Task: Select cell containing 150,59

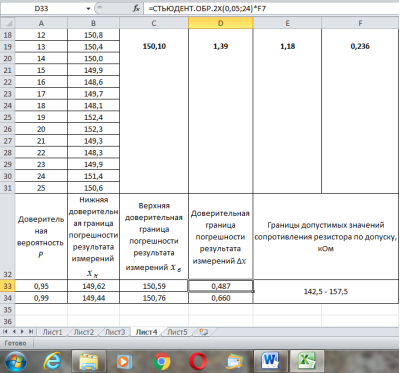Action: (154, 286)
